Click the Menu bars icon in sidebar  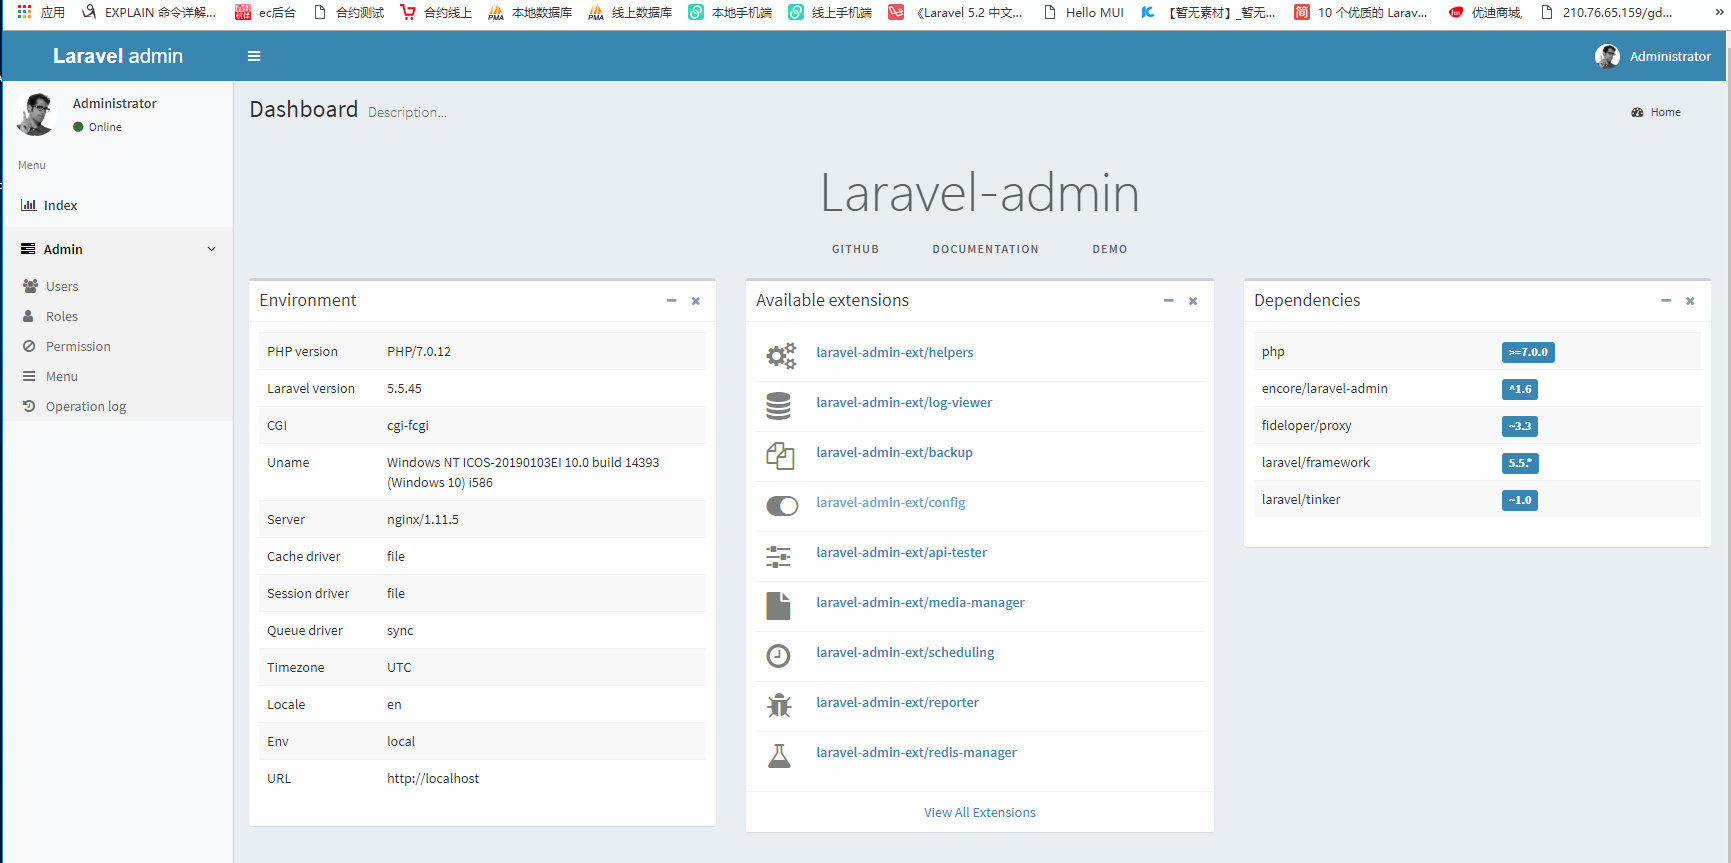(29, 376)
